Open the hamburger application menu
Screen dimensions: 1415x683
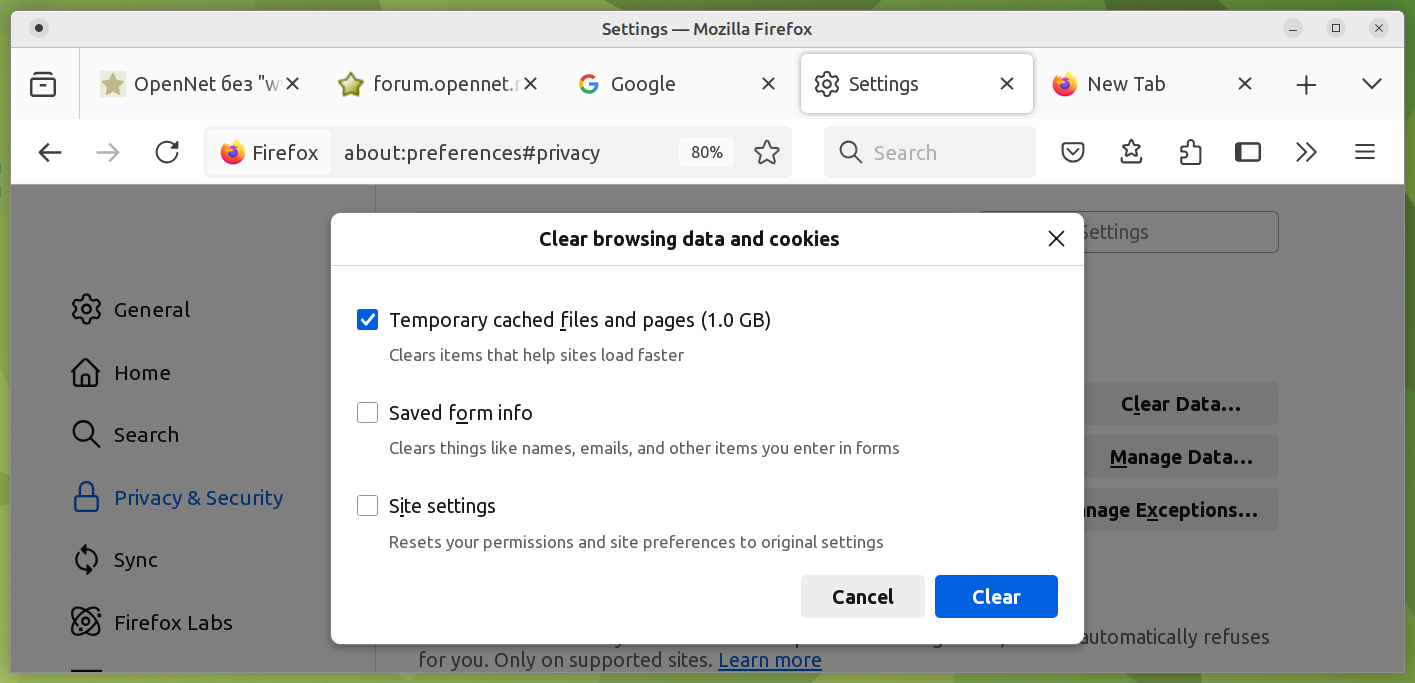[1365, 152]
